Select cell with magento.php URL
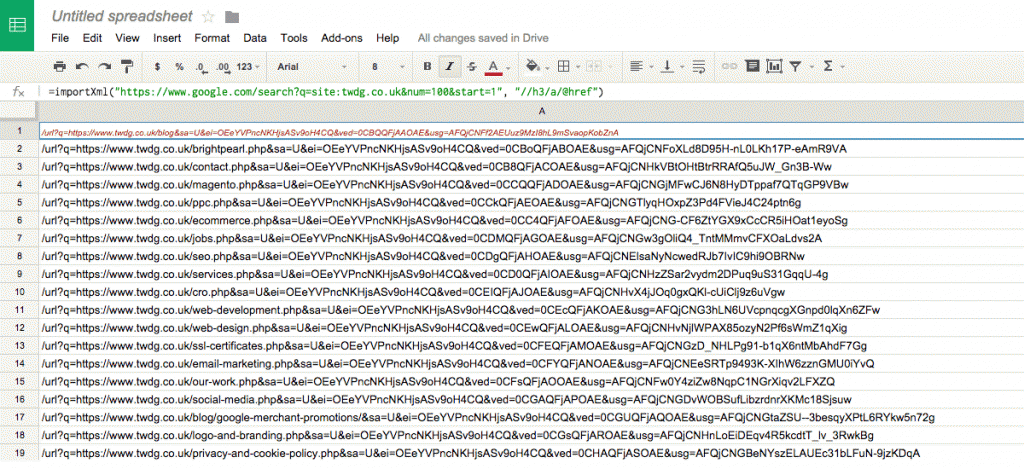The width and height of the screenshot is (1024, 469). pos(531,184)
